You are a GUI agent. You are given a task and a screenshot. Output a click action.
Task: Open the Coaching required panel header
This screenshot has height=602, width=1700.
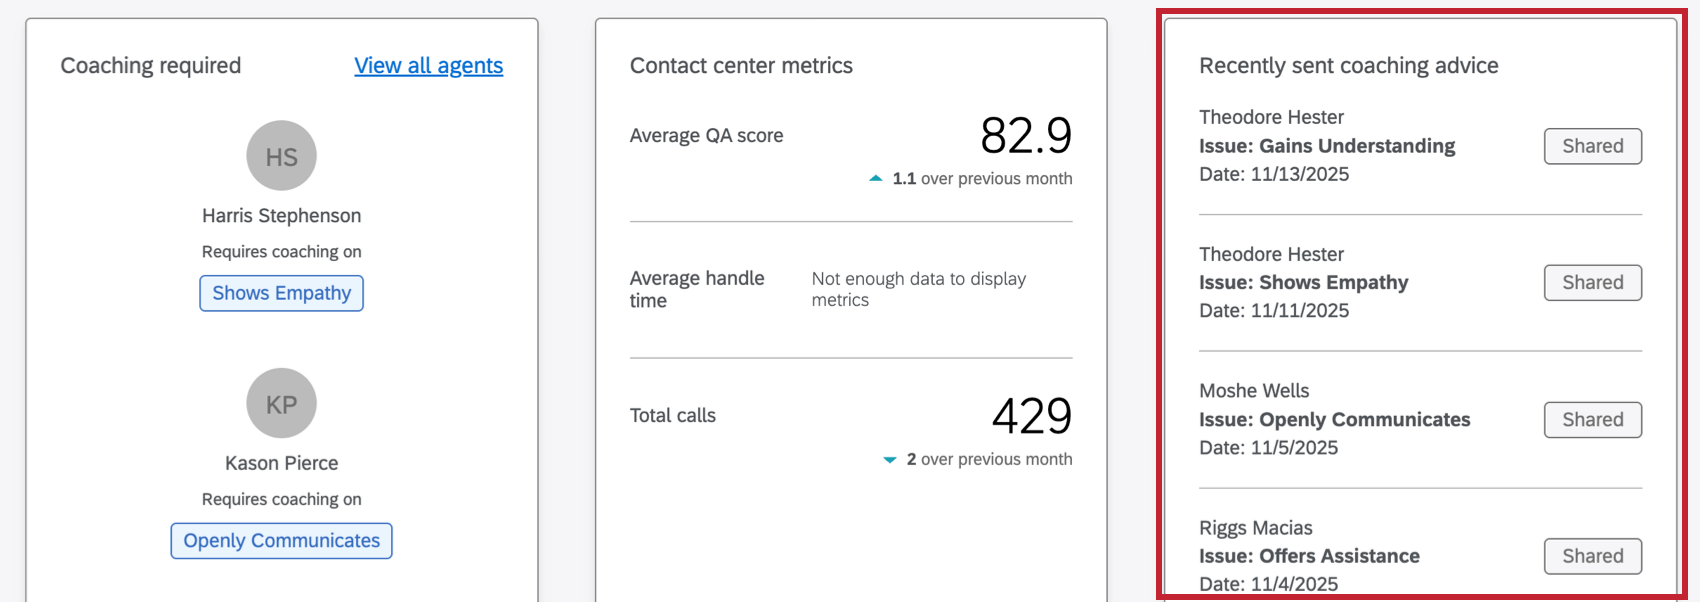click(151, 65)
